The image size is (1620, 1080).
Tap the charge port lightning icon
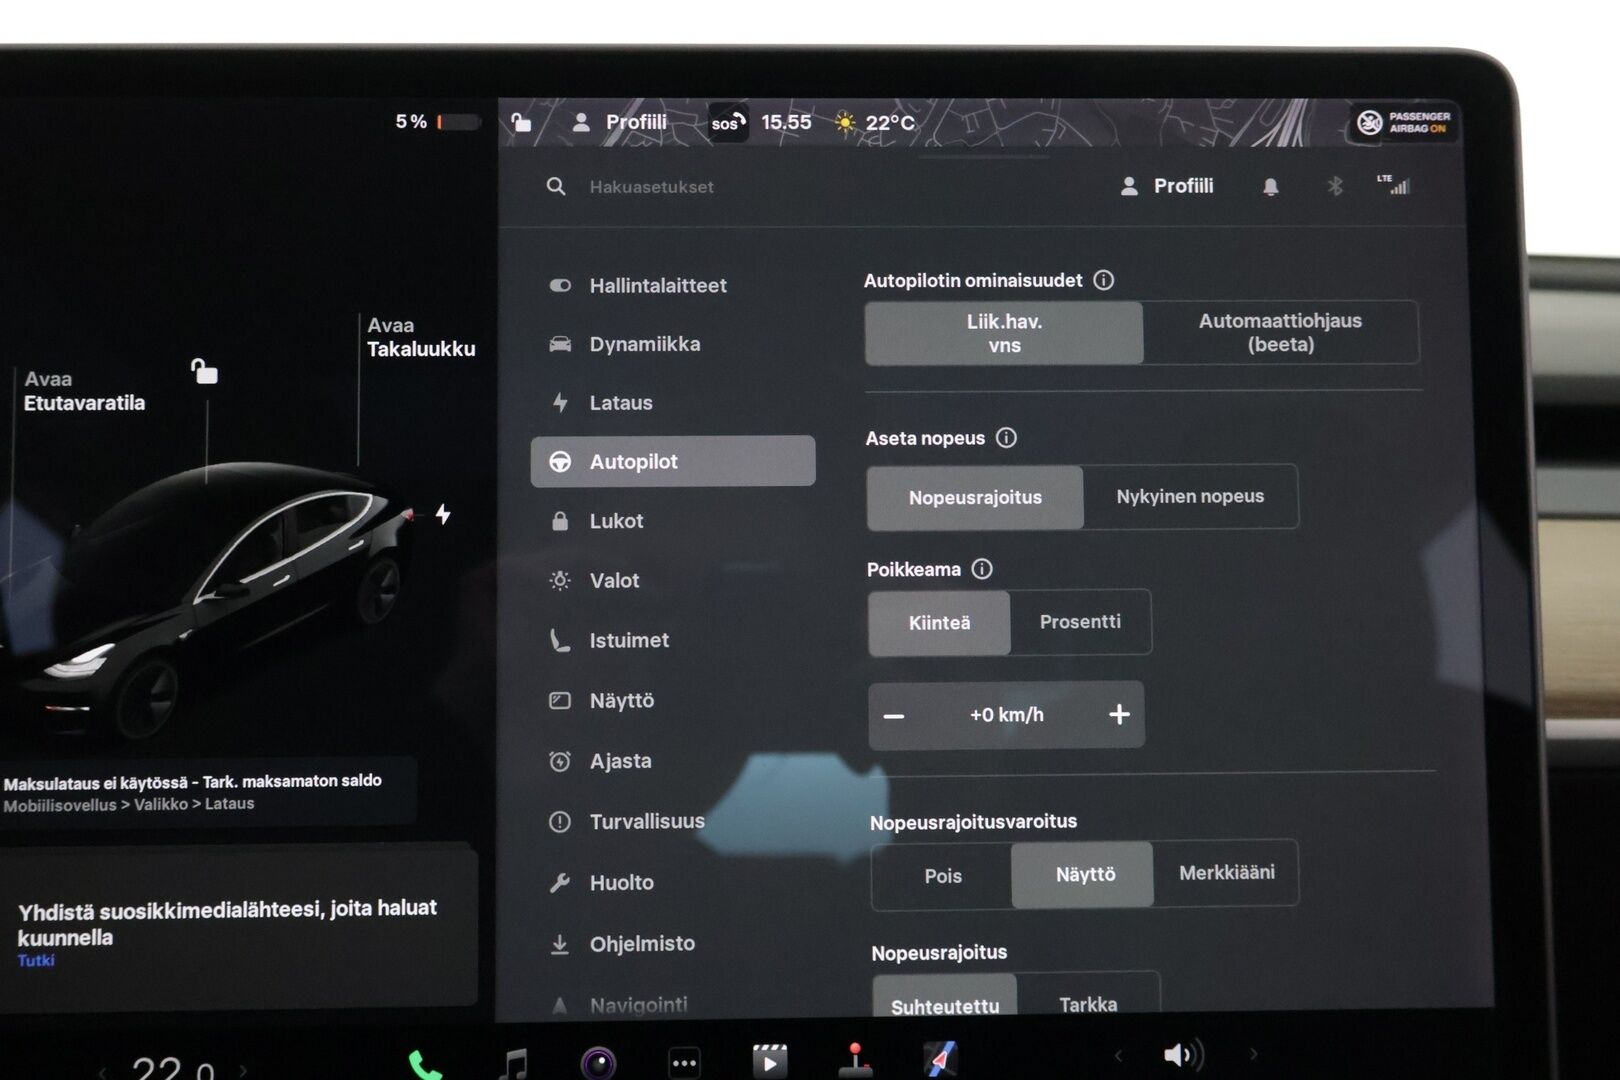443,514
